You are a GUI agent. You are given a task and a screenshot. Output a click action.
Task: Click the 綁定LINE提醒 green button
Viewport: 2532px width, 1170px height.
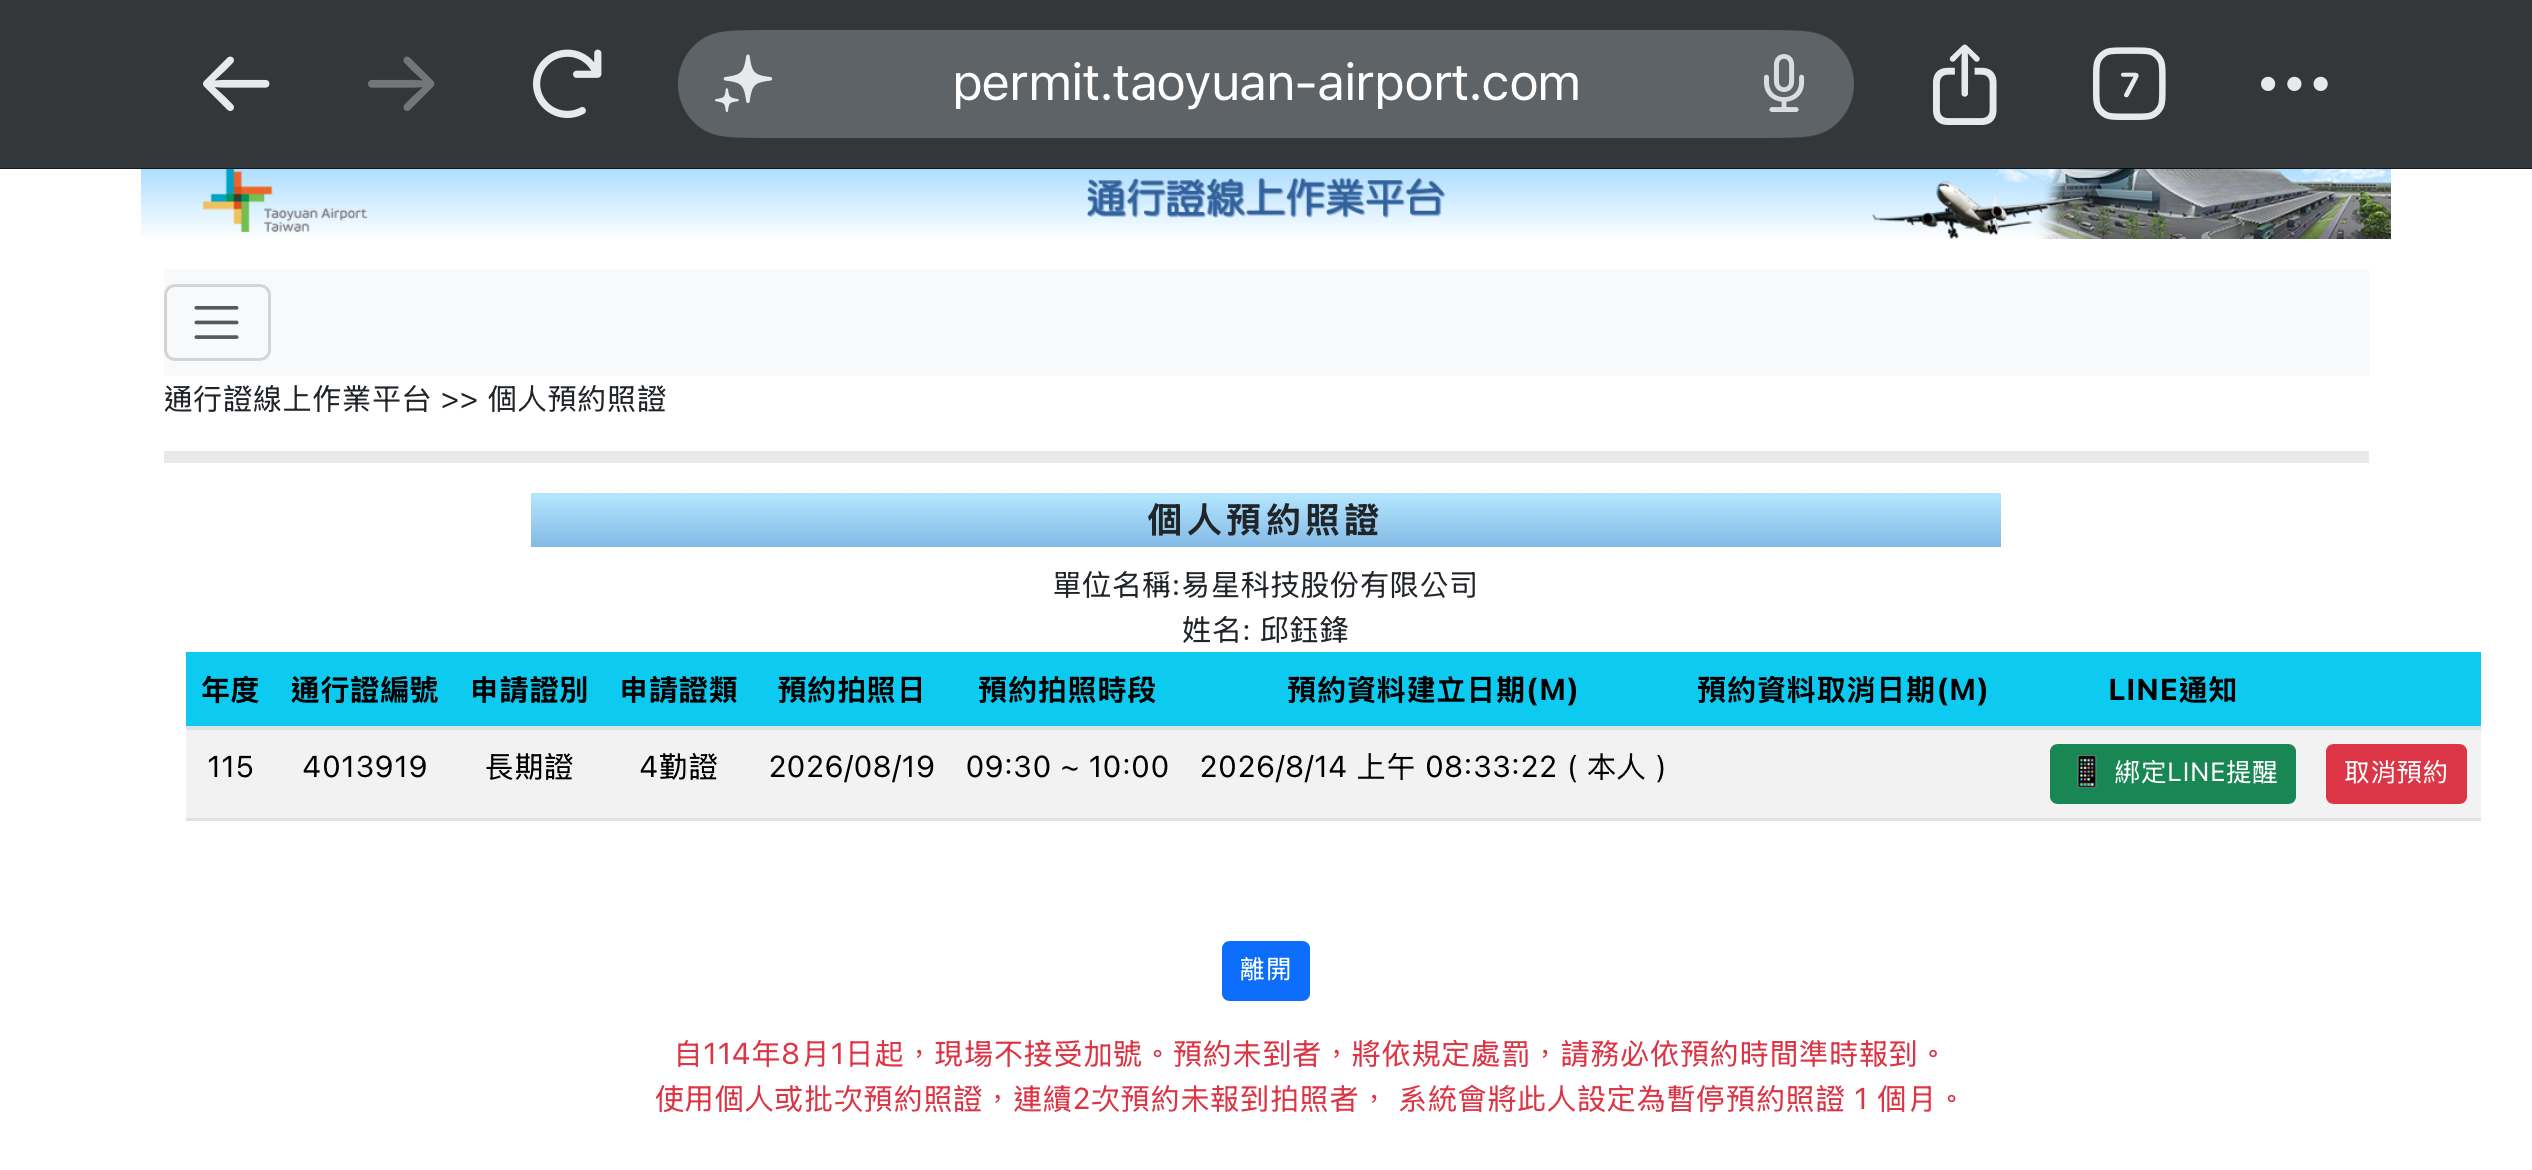pos(2172,773)
